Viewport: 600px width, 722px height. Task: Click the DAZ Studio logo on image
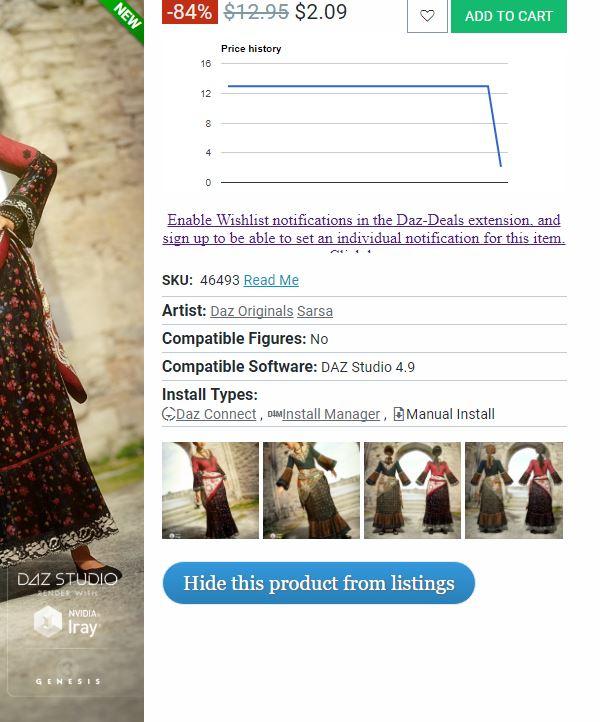coord(67,579)
